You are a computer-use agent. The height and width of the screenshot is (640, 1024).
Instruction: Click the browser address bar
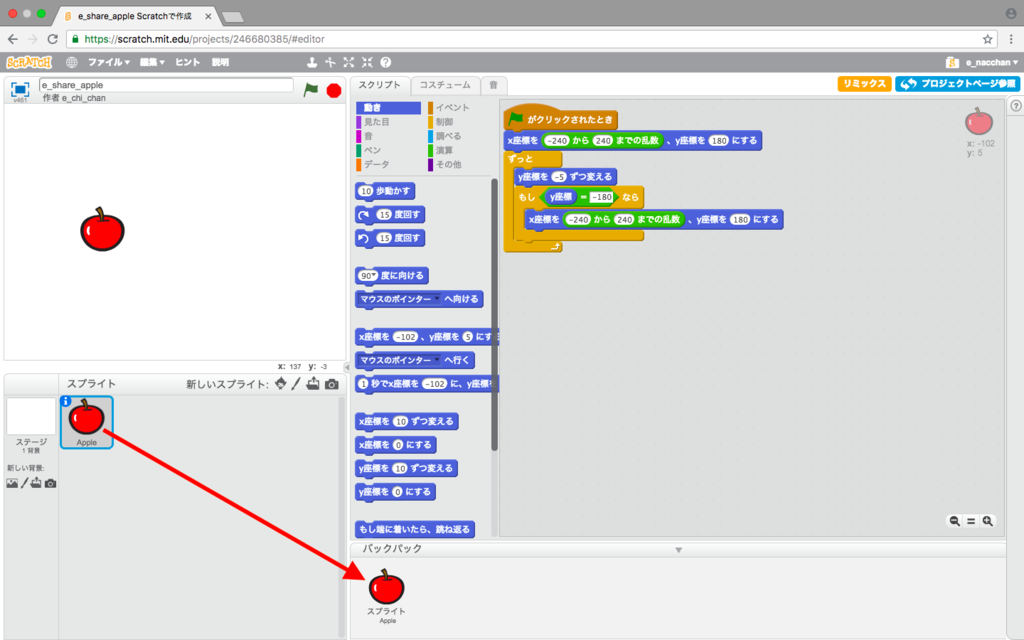coord(529,39)
